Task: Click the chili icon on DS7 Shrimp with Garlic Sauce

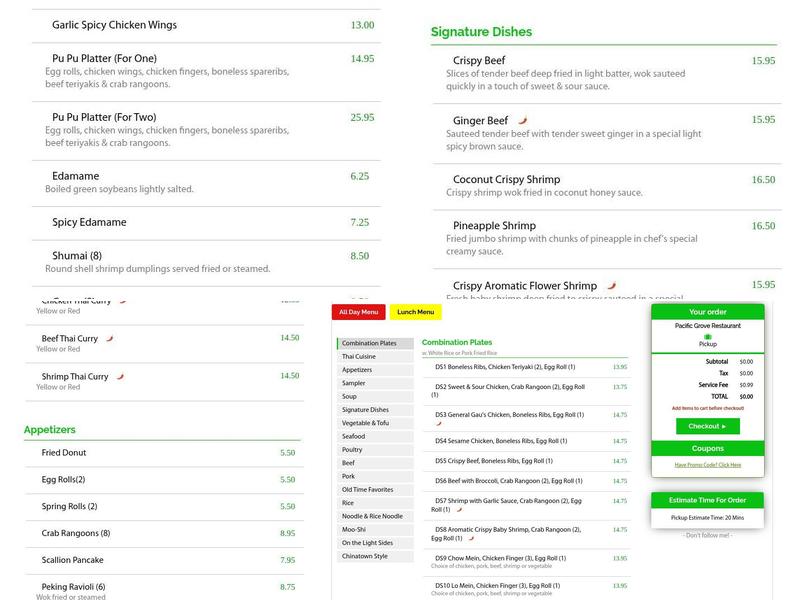Action: pos(458,509)
